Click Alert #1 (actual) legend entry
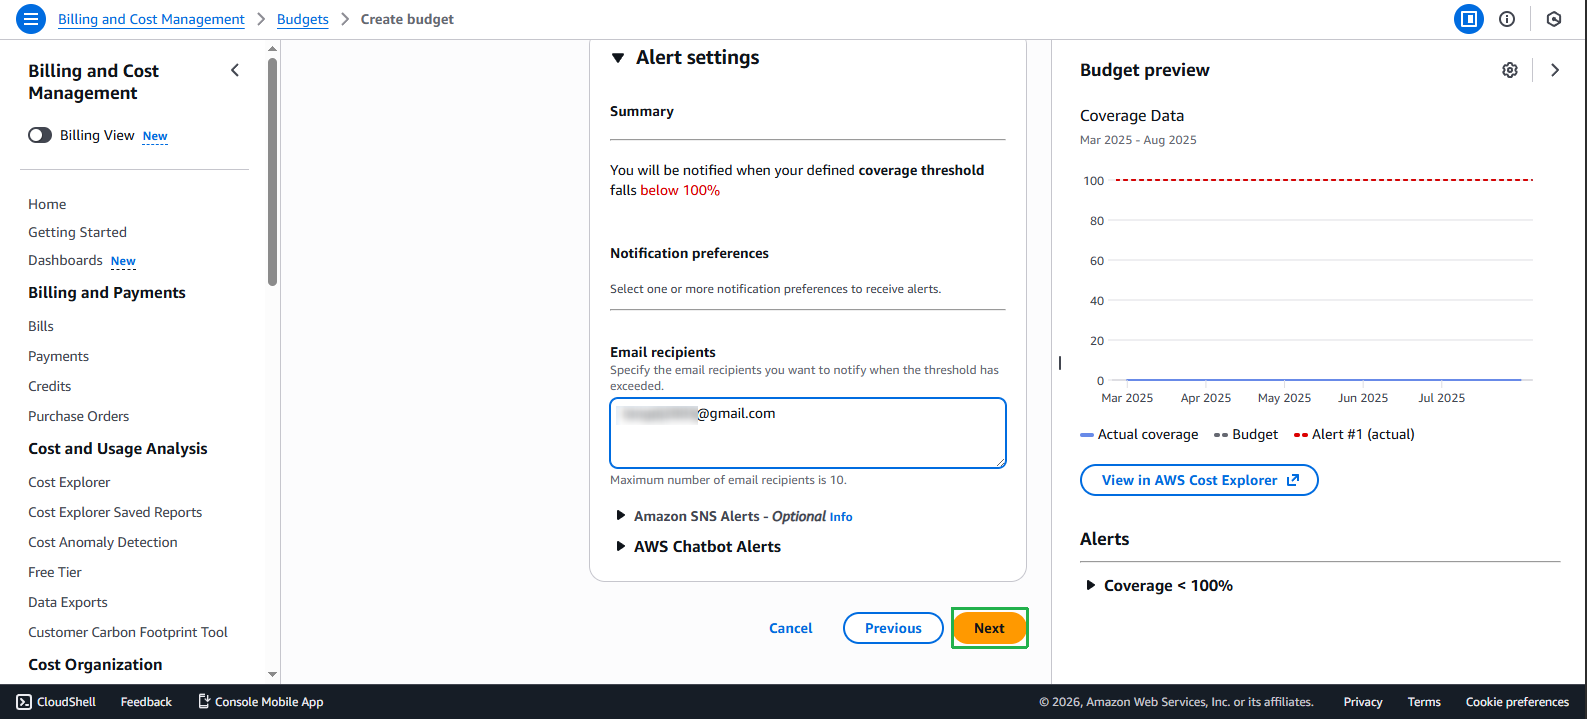The height and width of the screenshot is (719, 1587). coord(1354,434)
